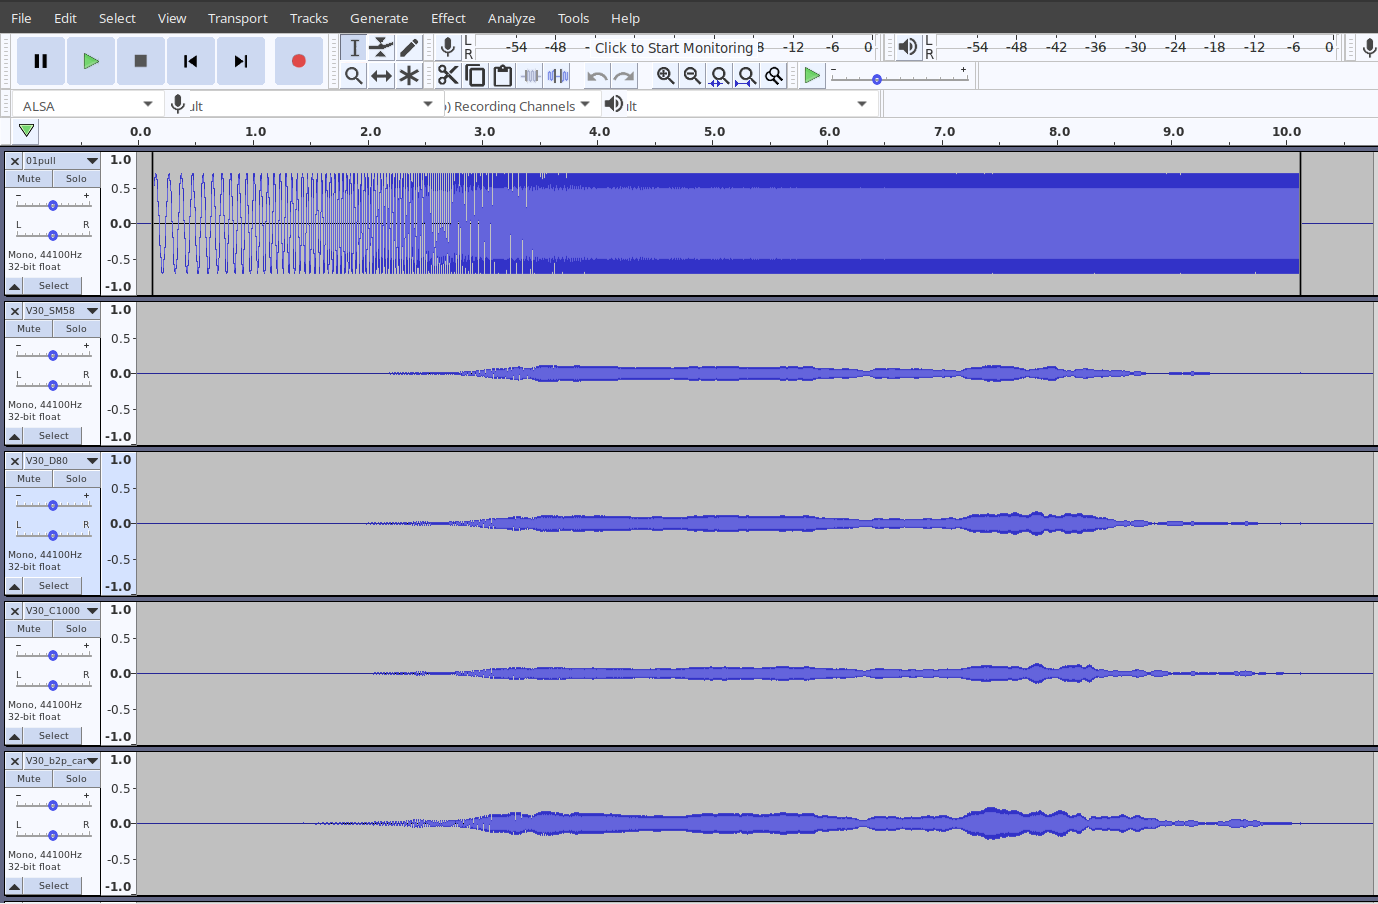Start recording with the Record button
The image size is (1378, 904).
298,61
